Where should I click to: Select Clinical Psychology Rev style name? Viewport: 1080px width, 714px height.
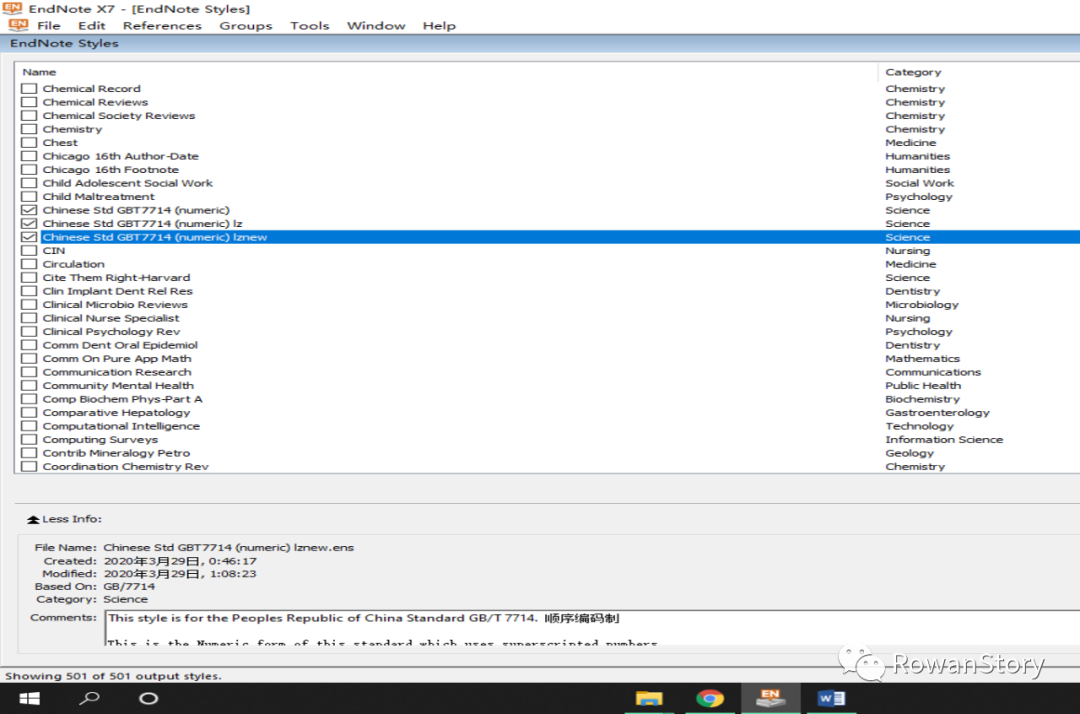pyautogui.click(x=111, y=332)
